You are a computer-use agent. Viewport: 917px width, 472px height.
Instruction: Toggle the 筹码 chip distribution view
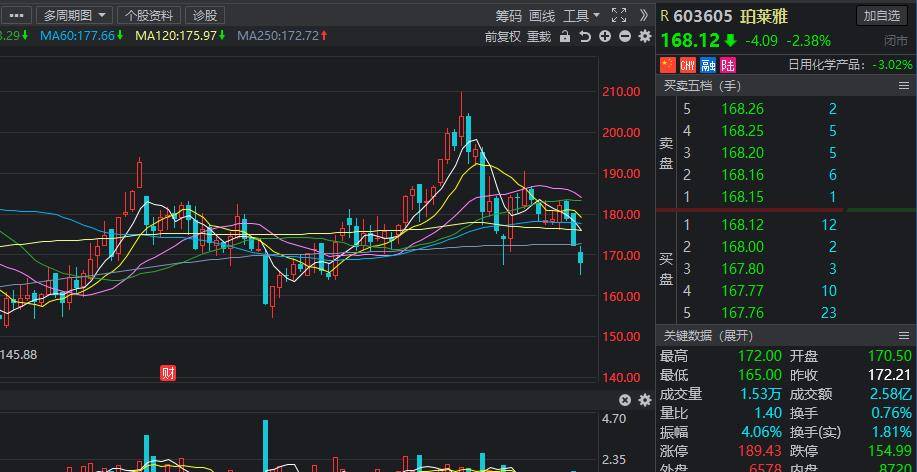coord(508,15)
